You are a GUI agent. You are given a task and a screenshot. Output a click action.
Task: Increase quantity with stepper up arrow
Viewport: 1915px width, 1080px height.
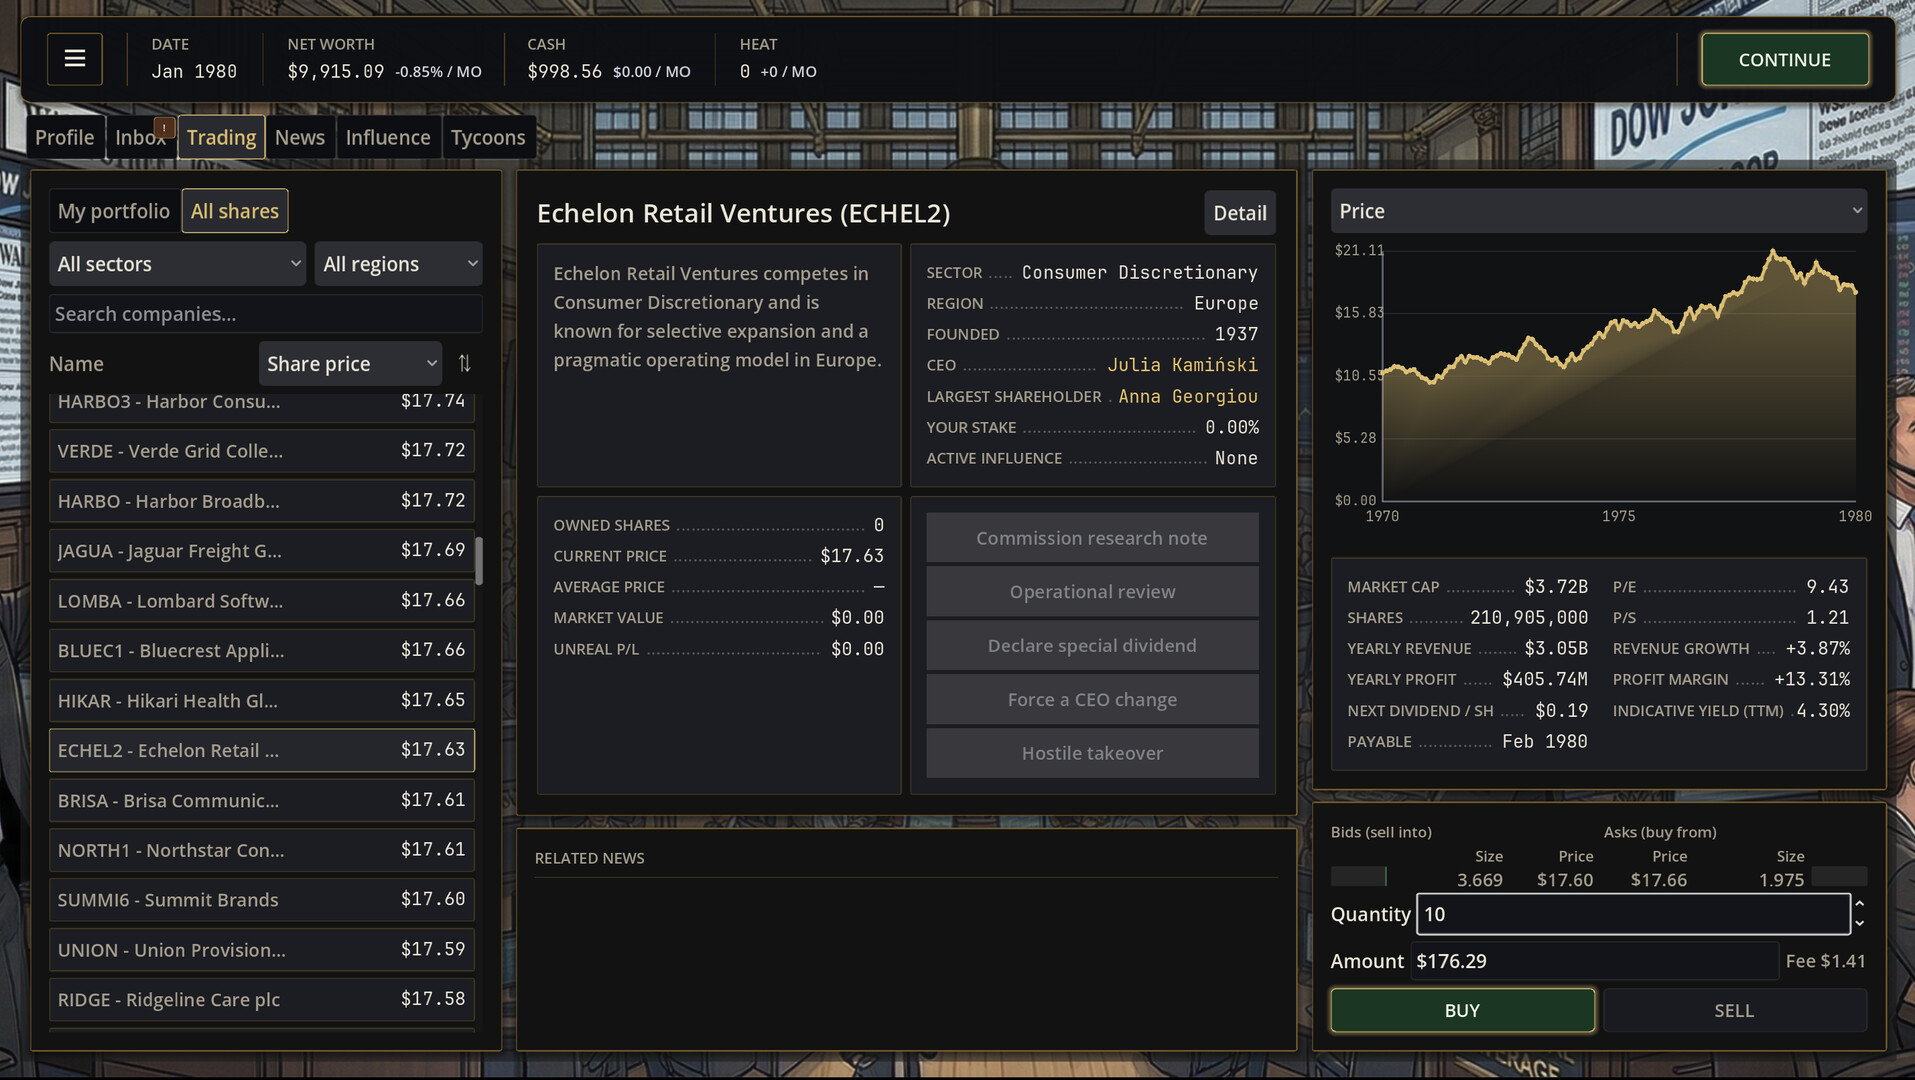coord(1859,904)
